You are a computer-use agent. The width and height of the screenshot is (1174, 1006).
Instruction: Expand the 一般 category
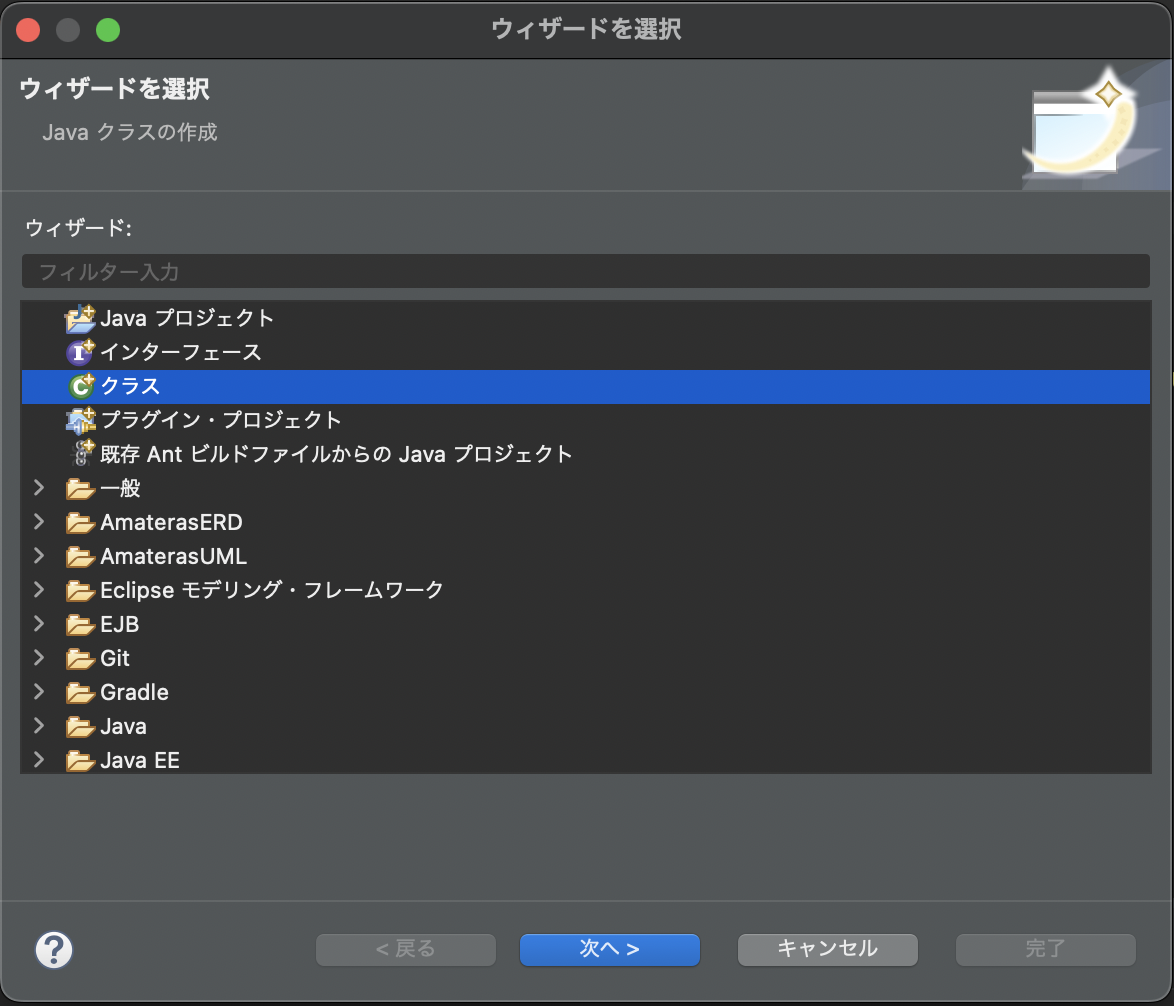(38, 488)
